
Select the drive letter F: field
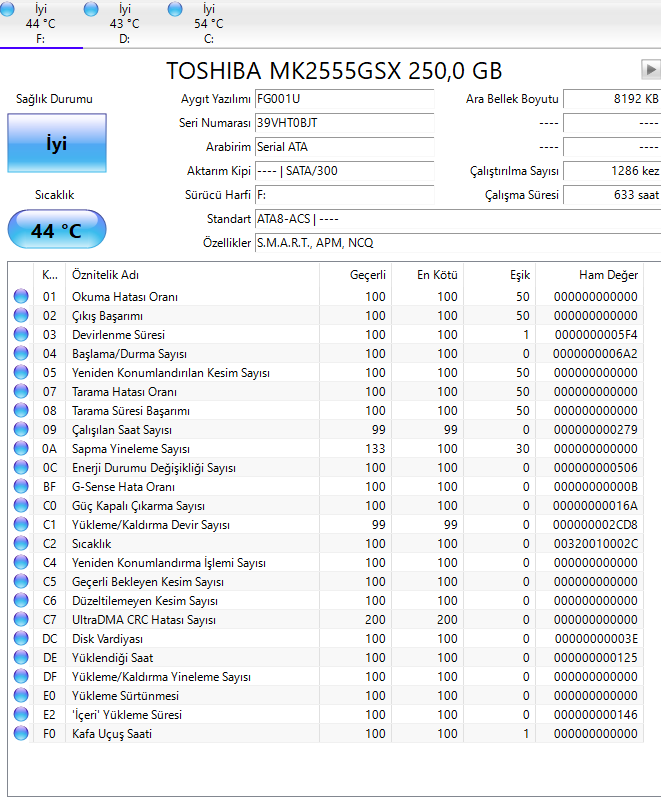344,195
